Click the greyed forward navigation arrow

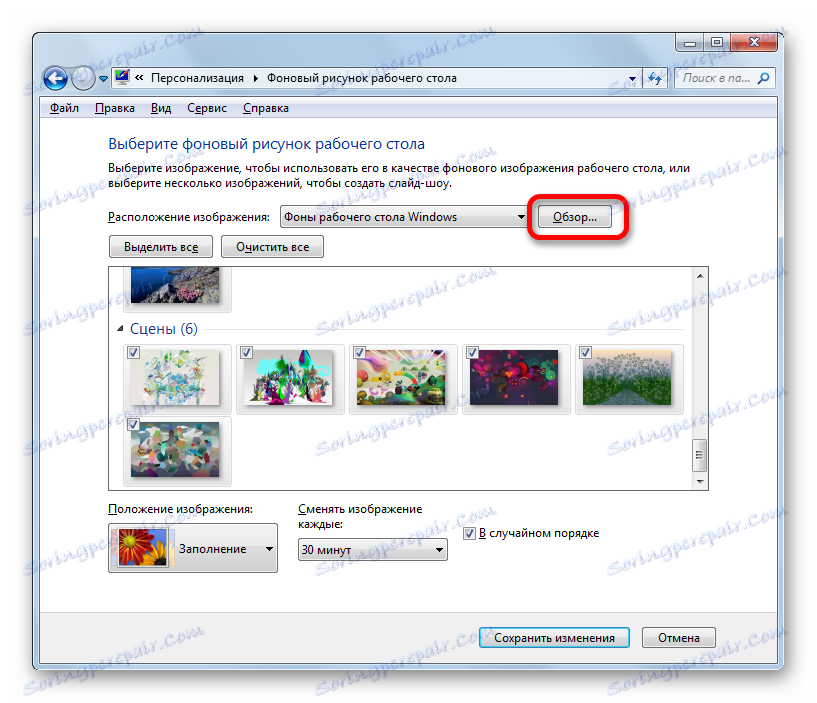tap(83, 79)
